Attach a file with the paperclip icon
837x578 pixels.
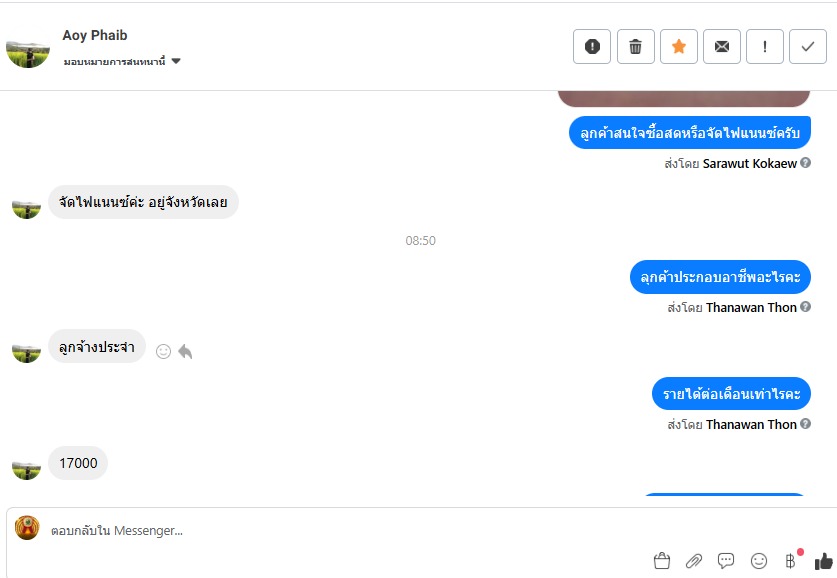(x=694, y=561)
